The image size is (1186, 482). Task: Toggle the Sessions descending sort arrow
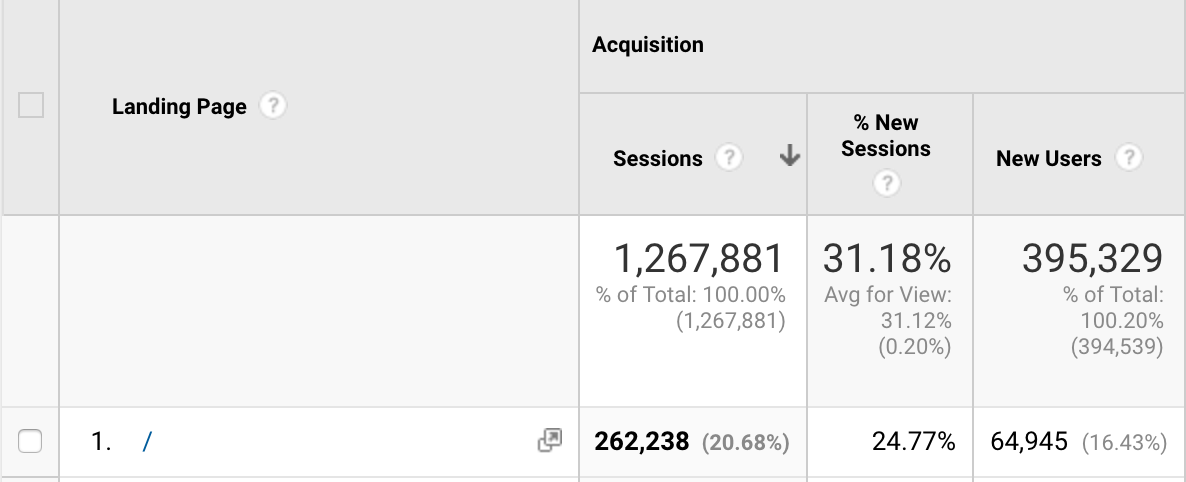click(x=790, y=157)
